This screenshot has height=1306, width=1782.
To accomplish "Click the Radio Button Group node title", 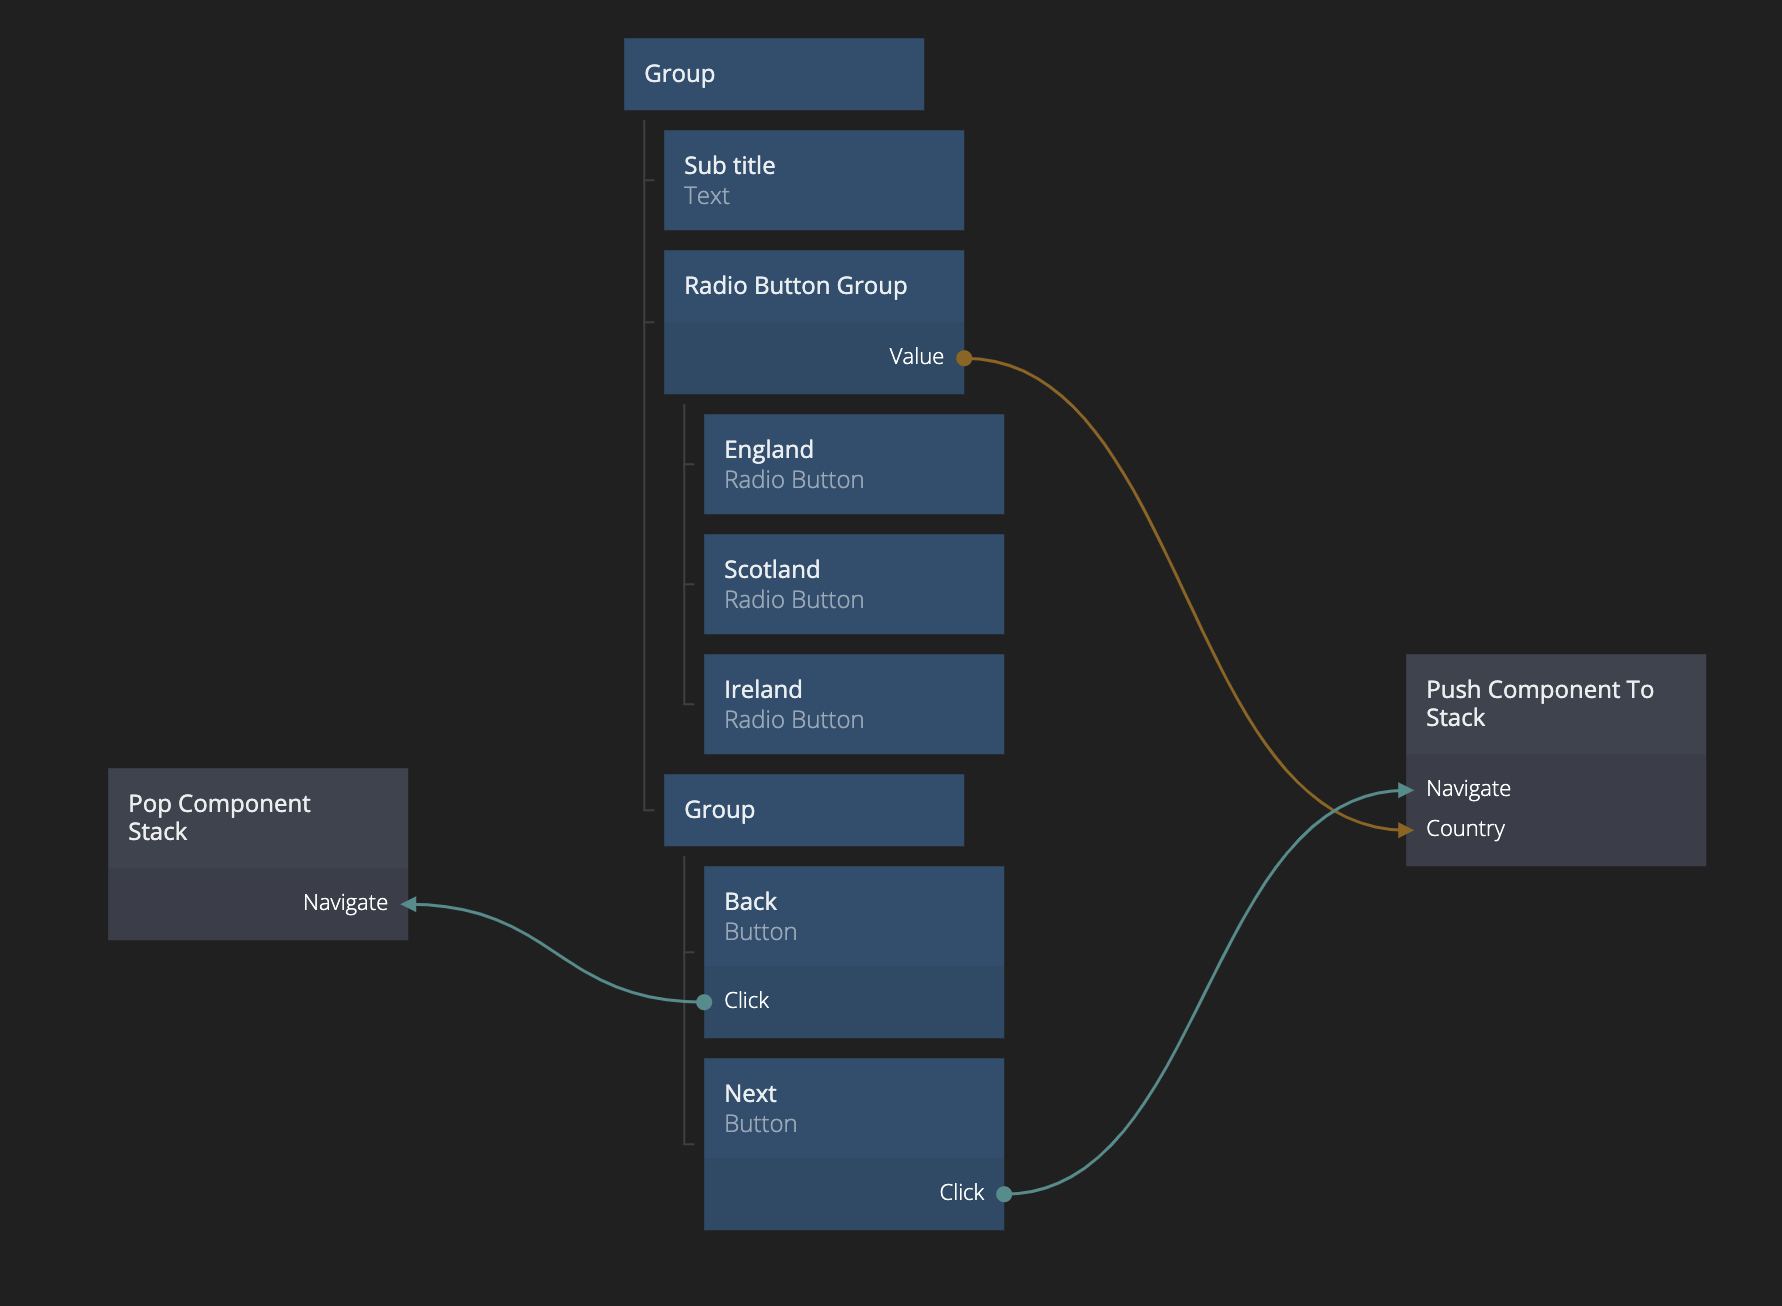I will pos(795,286).
